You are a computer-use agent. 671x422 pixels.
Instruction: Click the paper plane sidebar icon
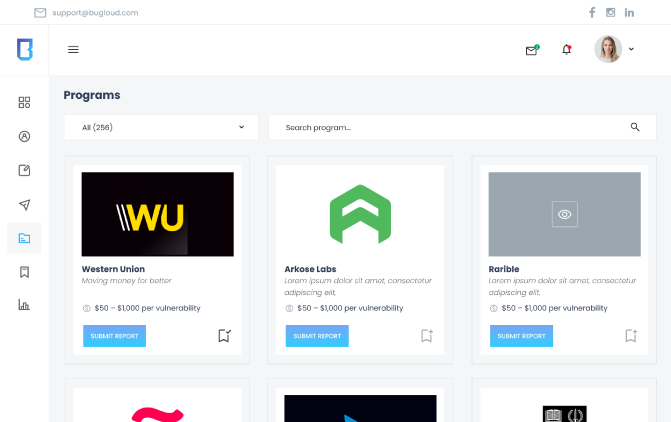pyautogui.click(x=24, y=205)
